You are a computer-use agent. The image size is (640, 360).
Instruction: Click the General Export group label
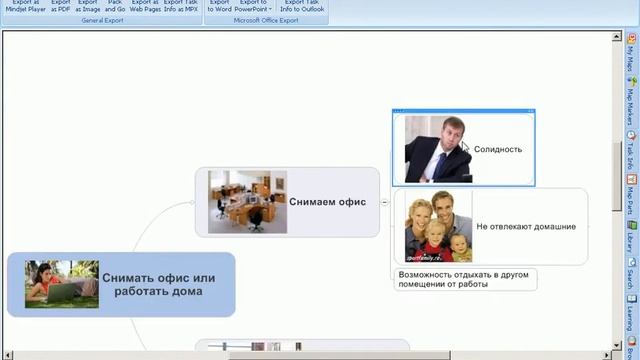102,20
